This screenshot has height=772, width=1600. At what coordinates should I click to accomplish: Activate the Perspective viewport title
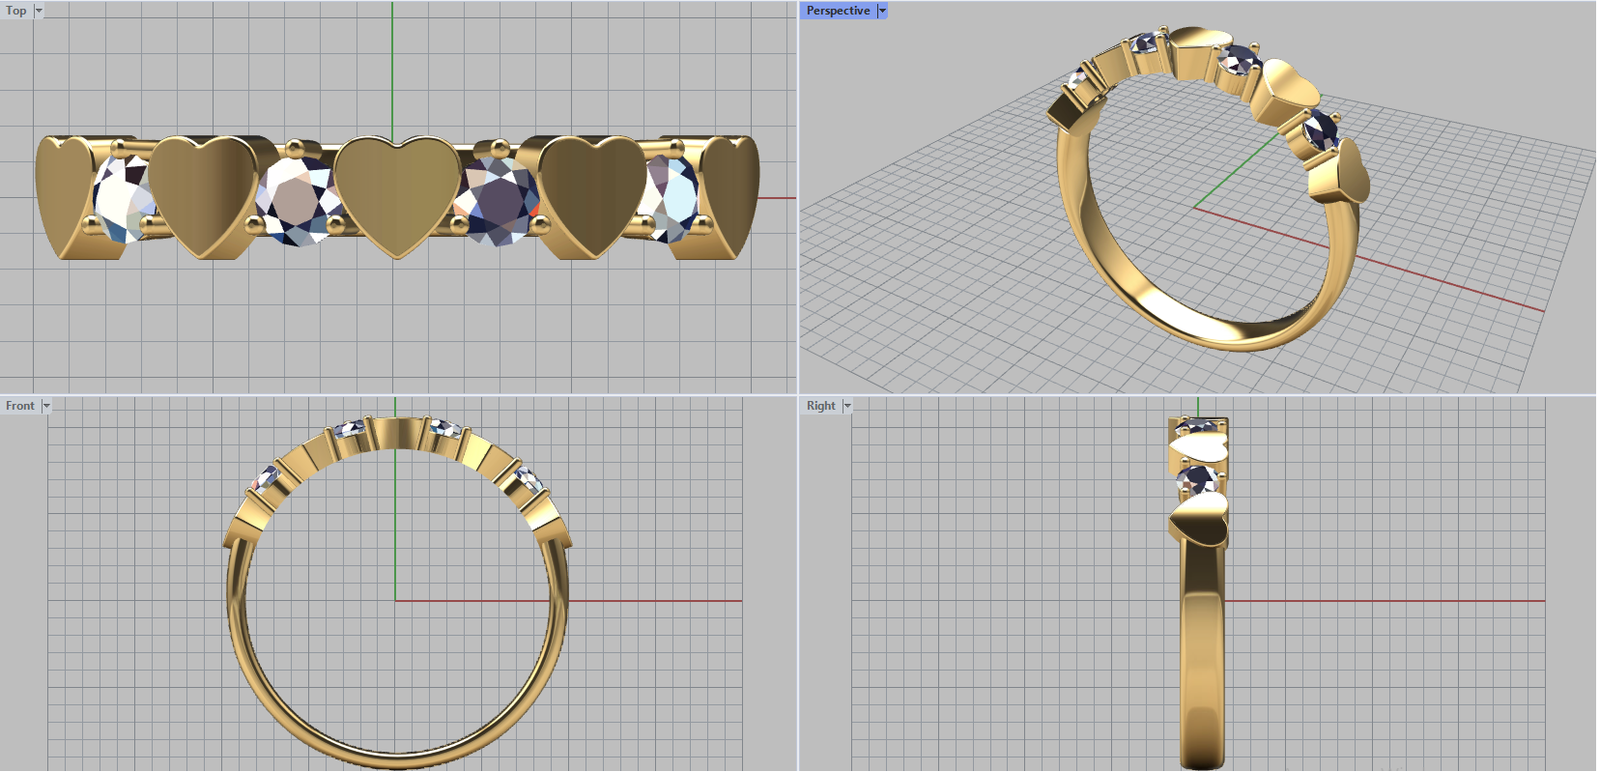coord(838,11)
